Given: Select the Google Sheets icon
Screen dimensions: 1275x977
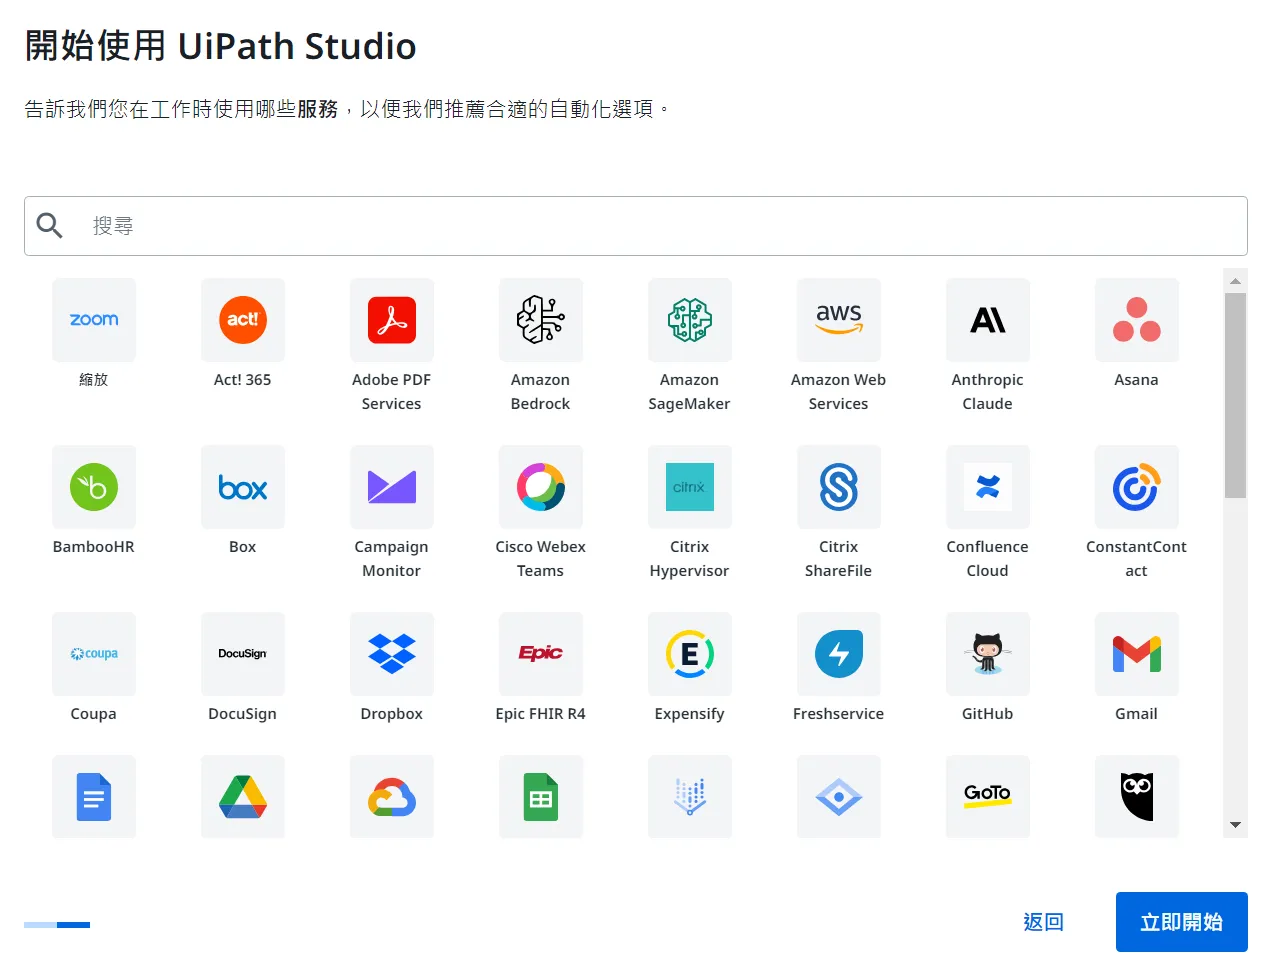Looking at the screenshot, I should click(x=541, y=797).
